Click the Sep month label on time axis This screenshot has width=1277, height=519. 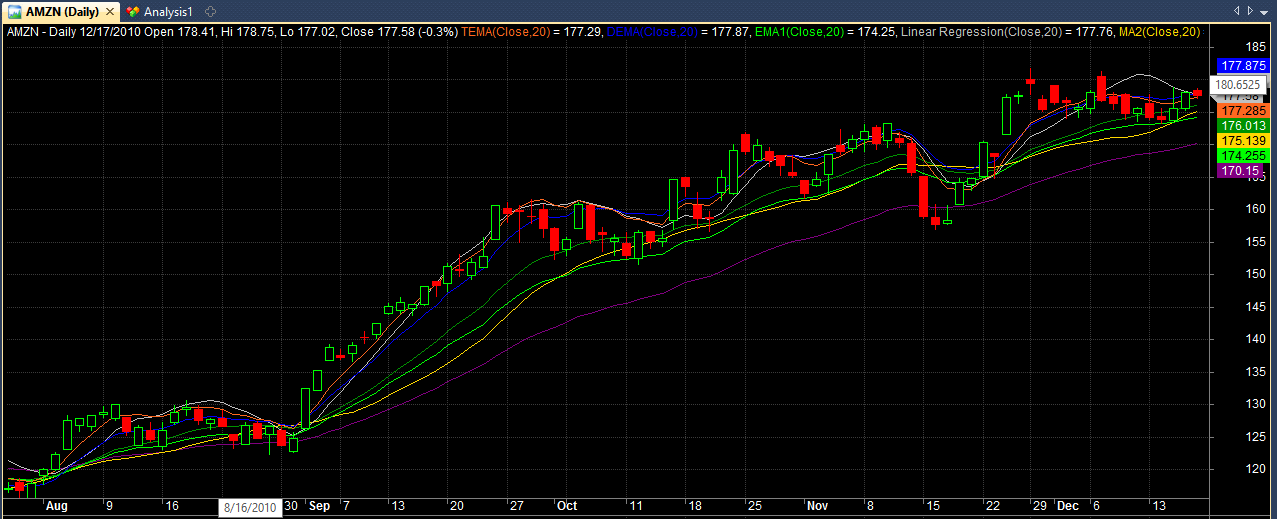coord(320,506)
